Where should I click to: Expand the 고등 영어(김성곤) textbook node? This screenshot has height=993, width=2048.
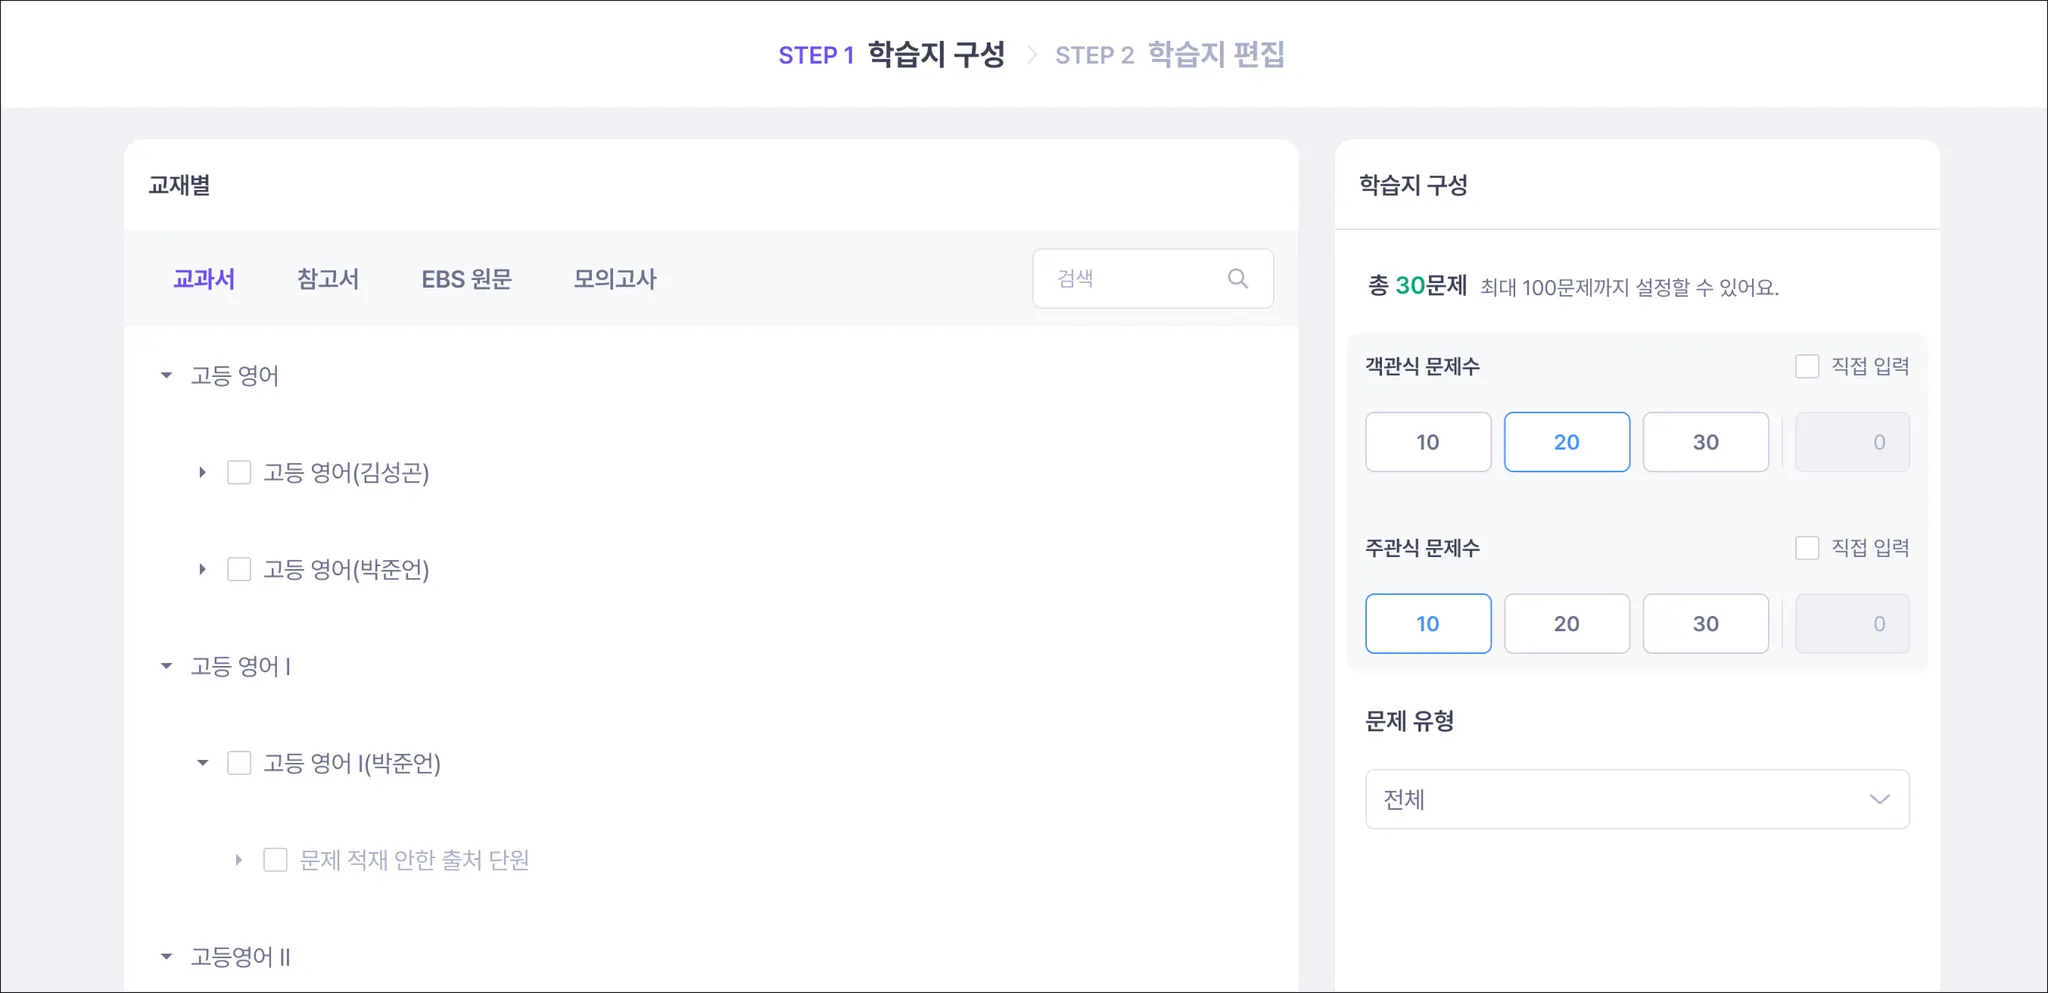202,473
